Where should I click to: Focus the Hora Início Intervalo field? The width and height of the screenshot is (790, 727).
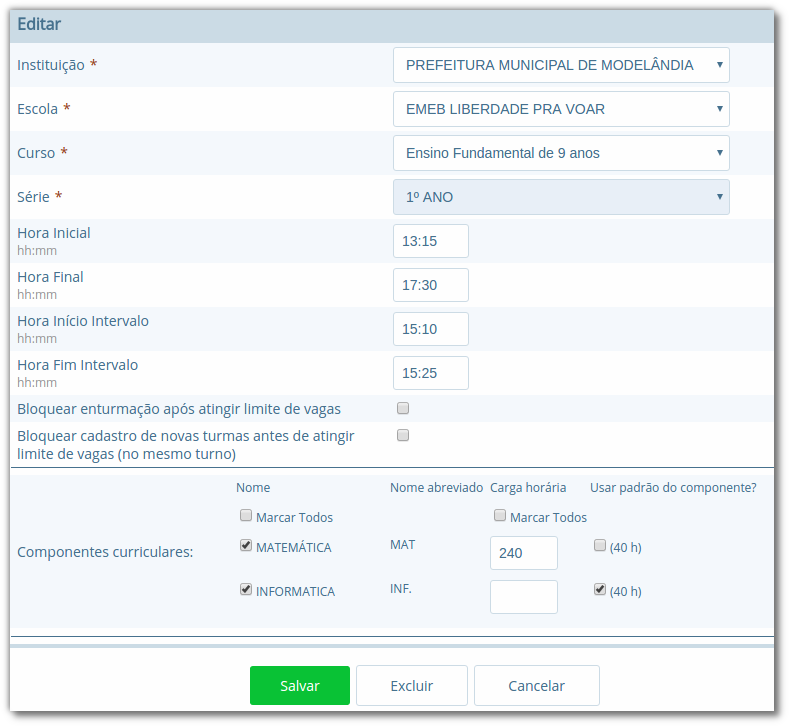(430, 329)
